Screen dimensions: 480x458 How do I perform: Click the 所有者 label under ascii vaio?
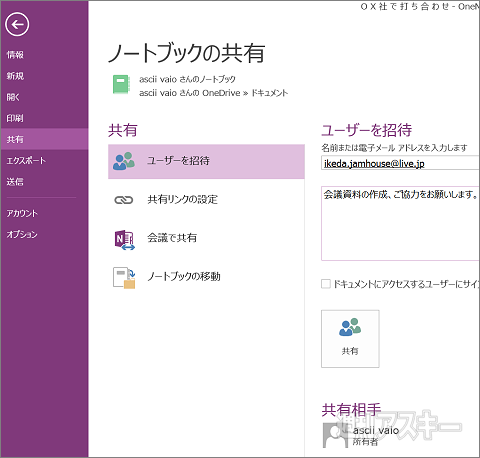coord(365,442)
